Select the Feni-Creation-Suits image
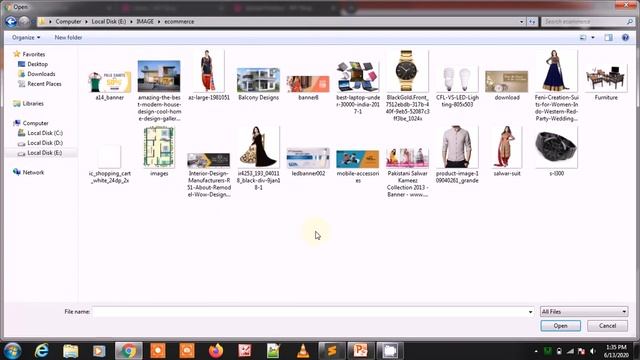The height and width of the screenshot is (360, 640). click(x=556, y=86)
